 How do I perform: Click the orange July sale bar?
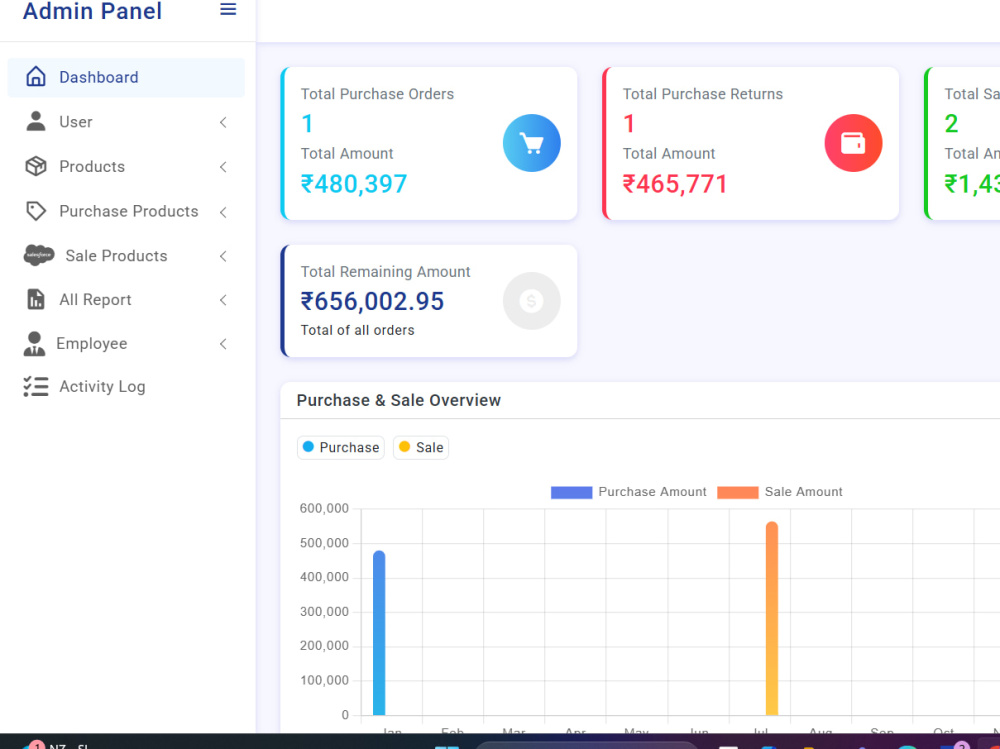772,618
